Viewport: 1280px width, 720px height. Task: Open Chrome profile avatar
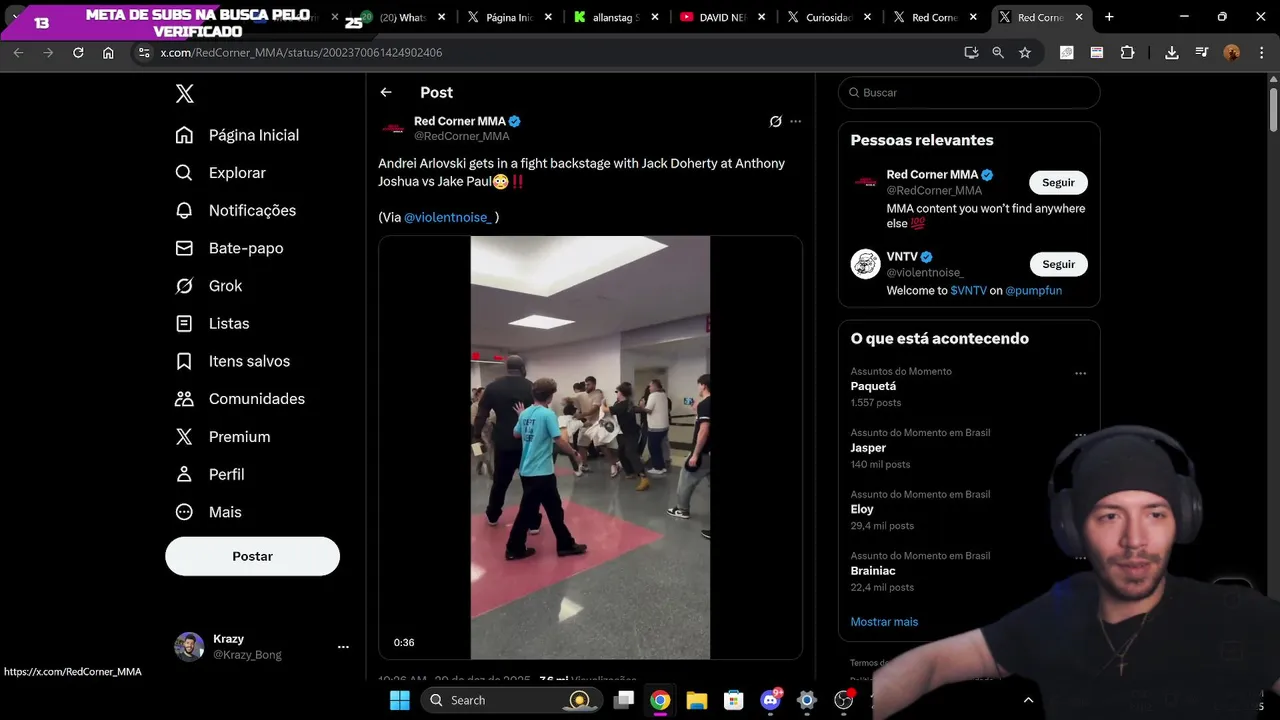tap(1232, 52)
